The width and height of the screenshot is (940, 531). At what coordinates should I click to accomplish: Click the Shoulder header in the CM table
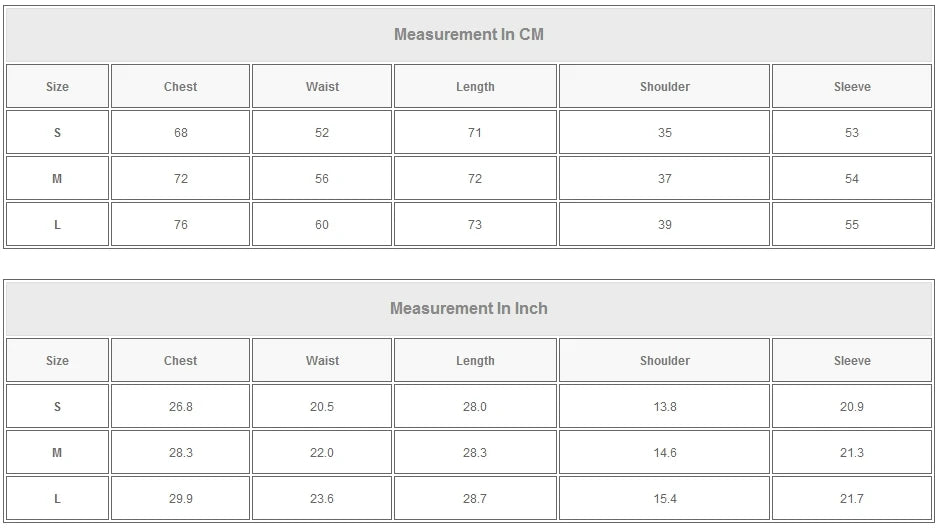665,87
